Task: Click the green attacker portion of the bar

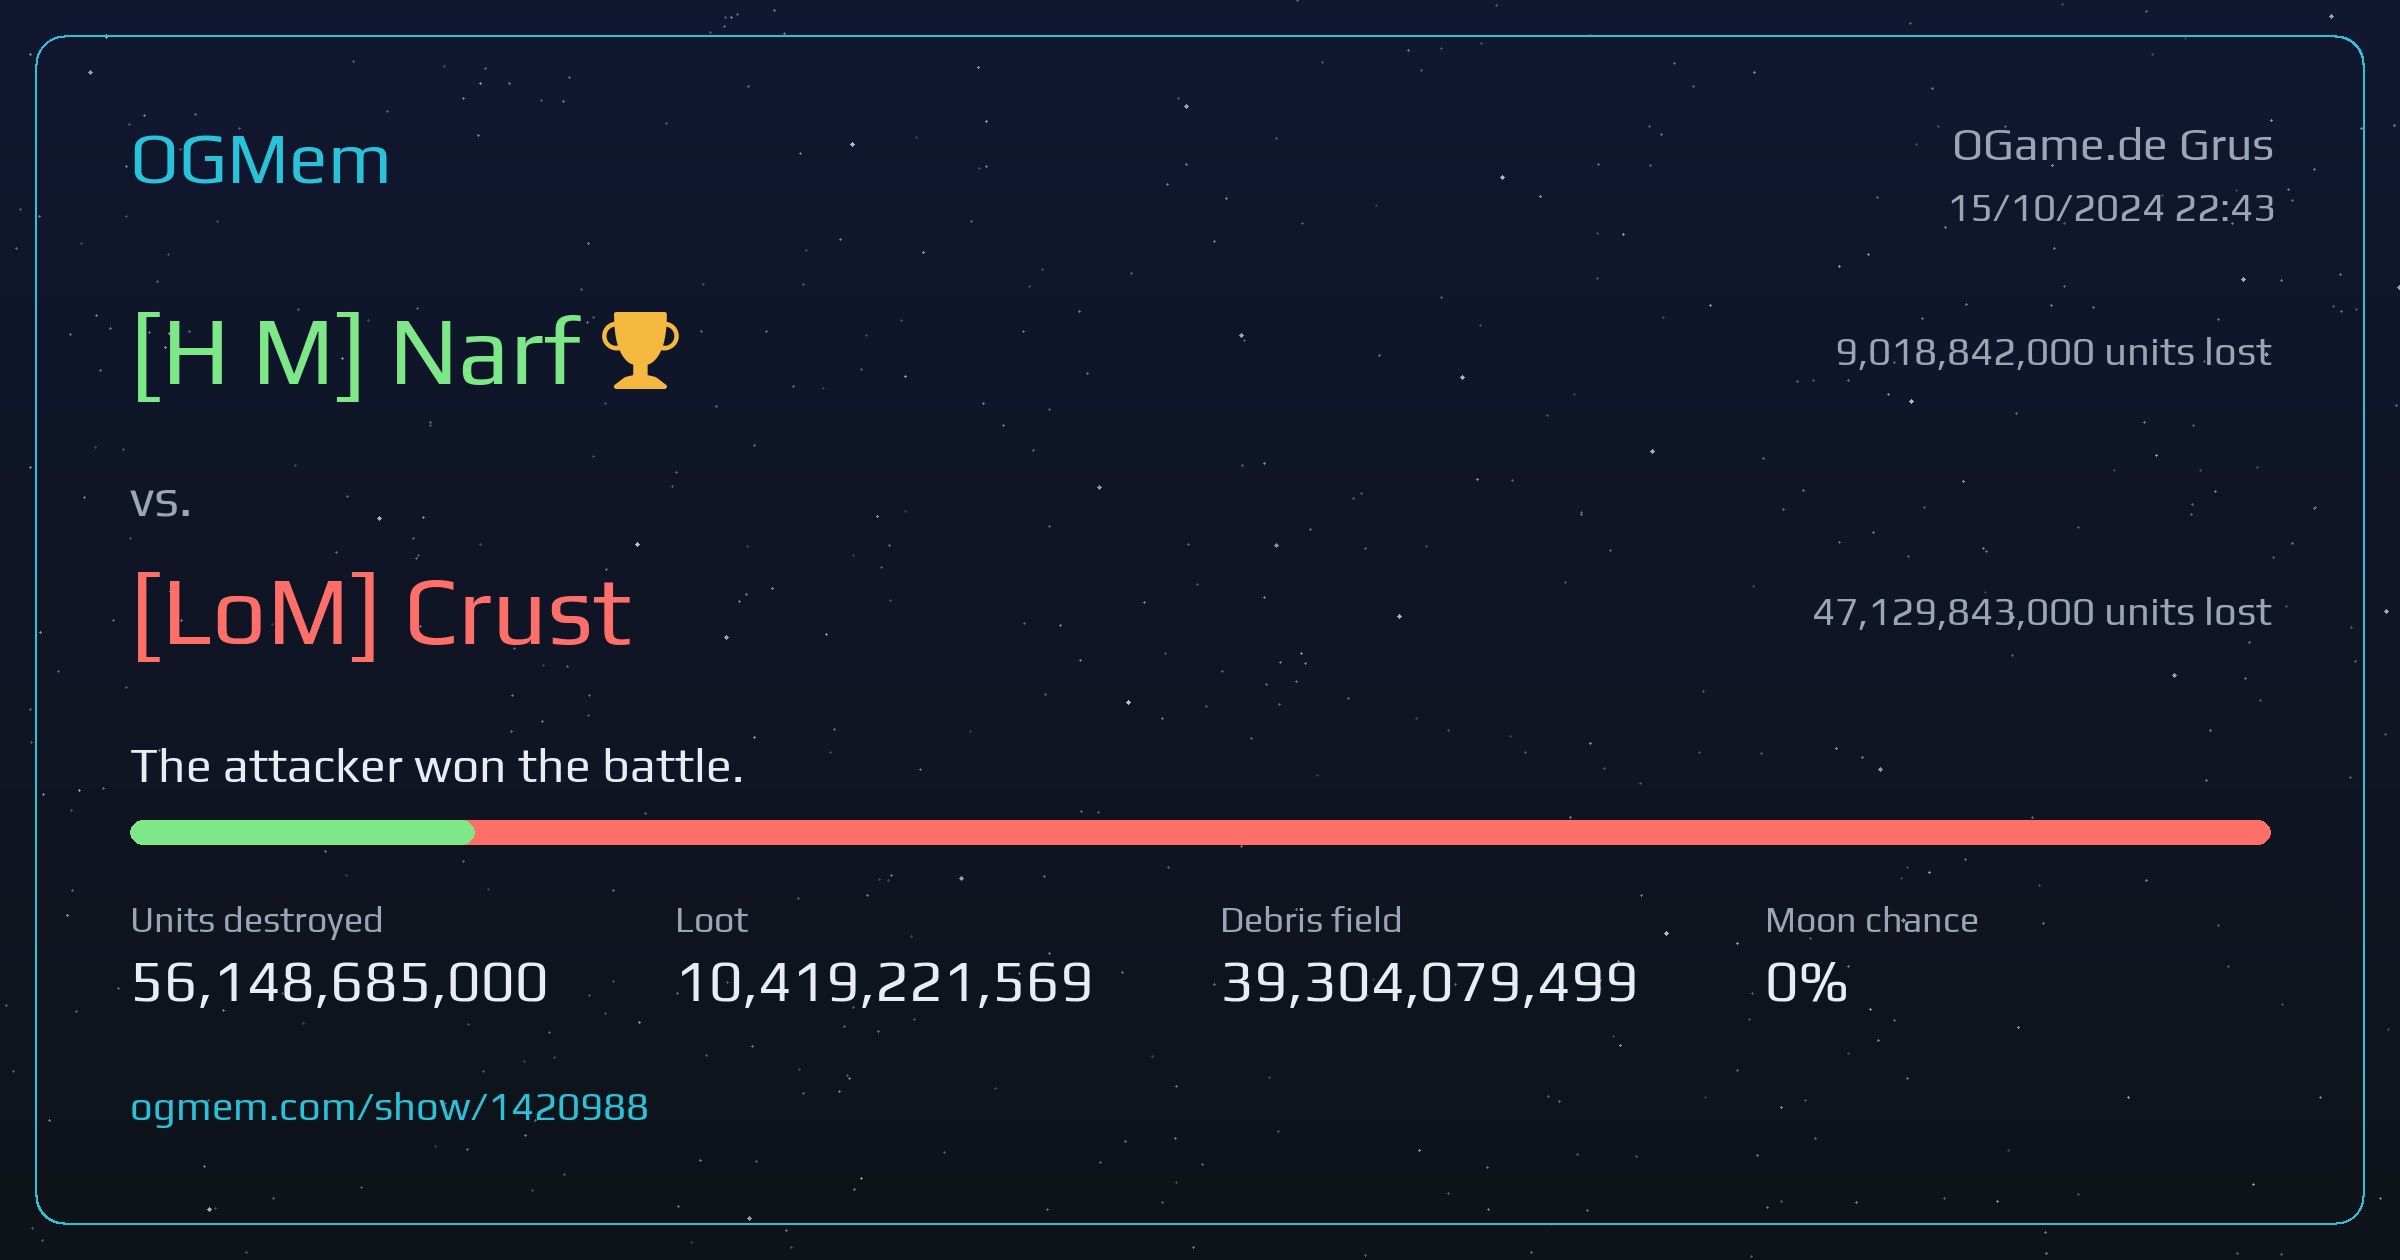Action: click(x=302, y=832)
